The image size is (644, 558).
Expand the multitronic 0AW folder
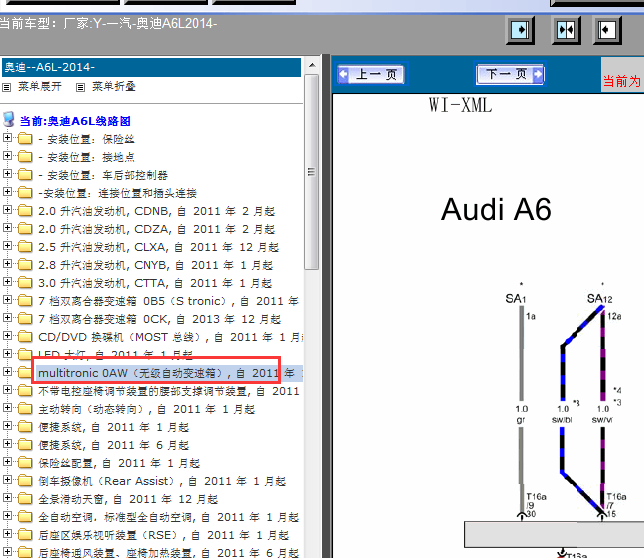coord(7,372)
